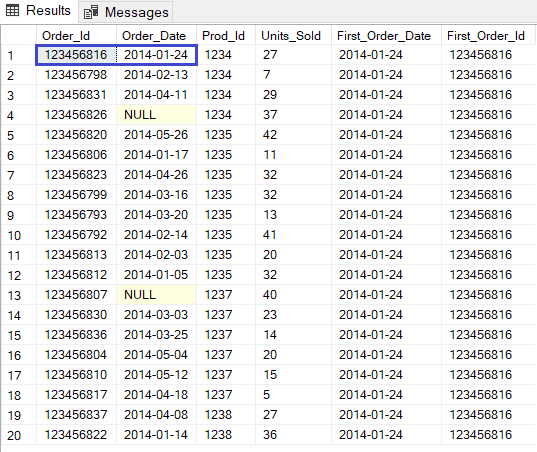Click Order_Date cell 2014-04-08
This screenshot has height=452, width=537.
[157, 415]
